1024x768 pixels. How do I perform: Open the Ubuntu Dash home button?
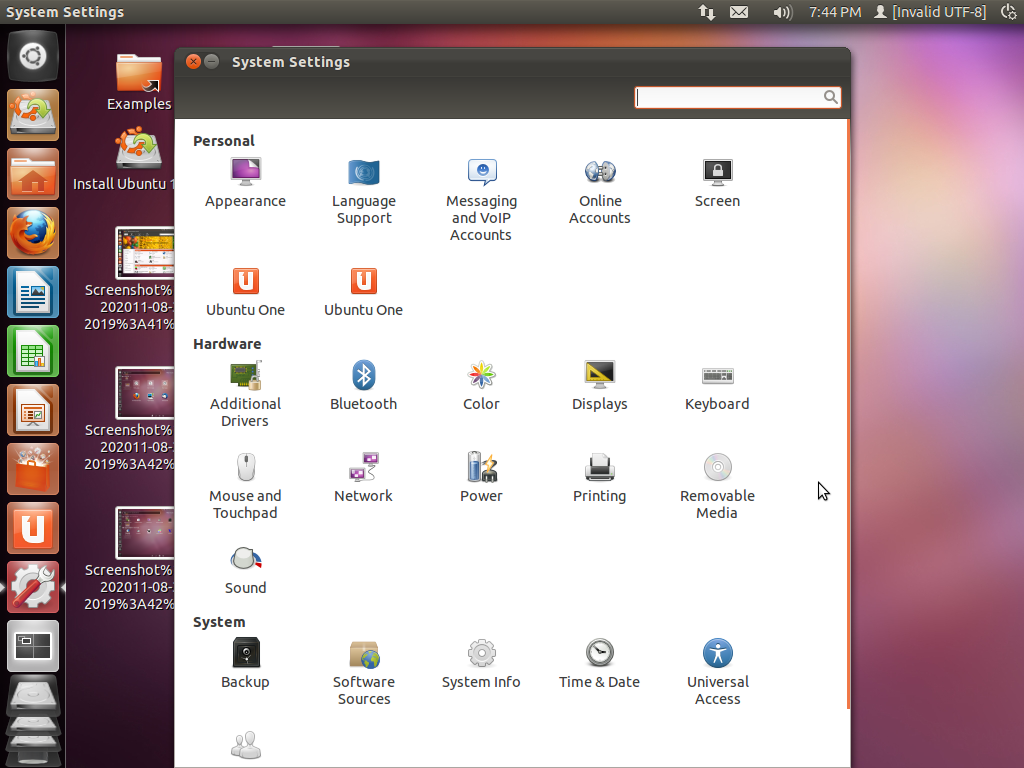[33, 56]
